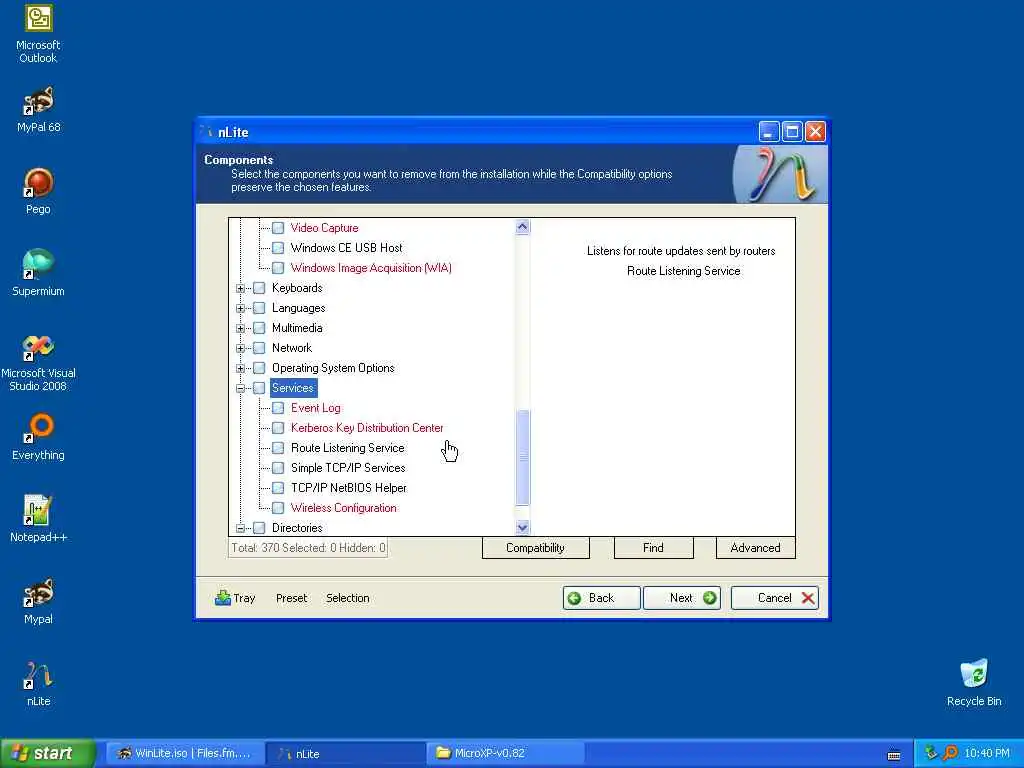The height and width of the screenshot is (768, 1024).
Task: Click the Compatibility button
Action: pyautogui.click(x=536, y=548)
